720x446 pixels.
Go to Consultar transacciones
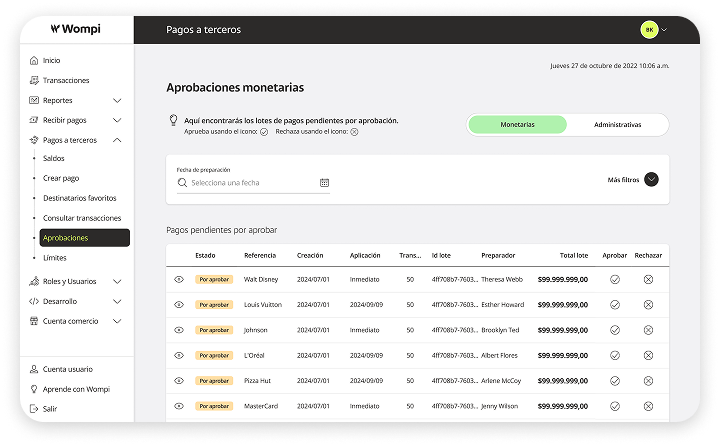(x=82, y=218)
